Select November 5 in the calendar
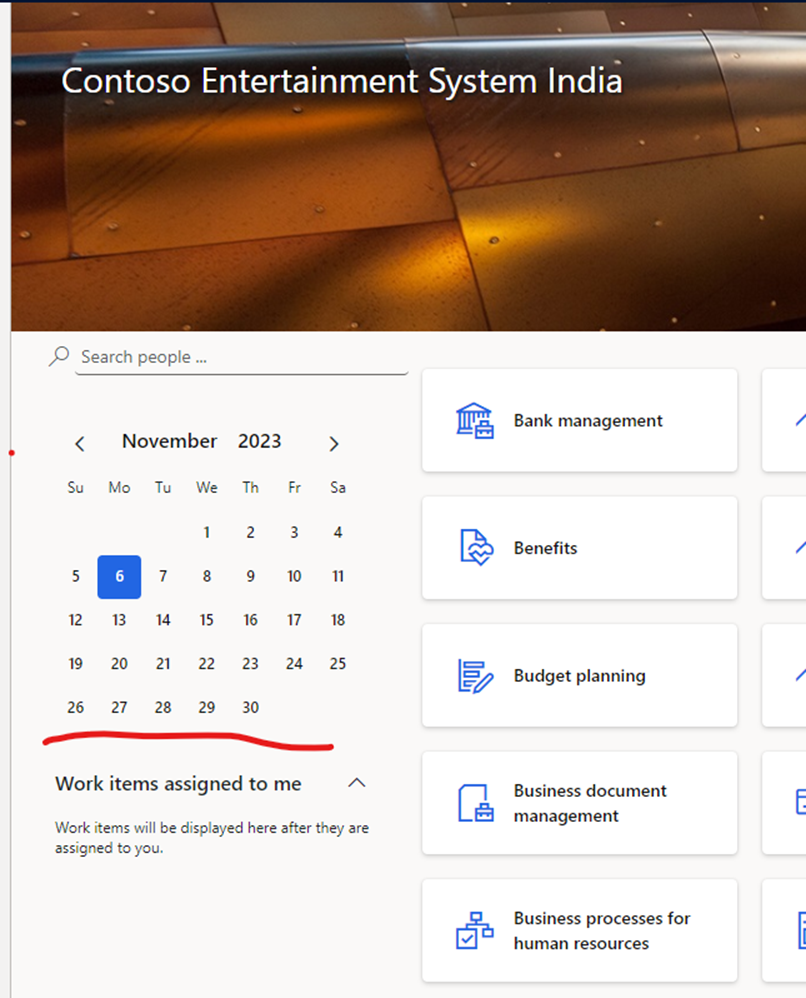Viewport: 806px width, 998px height. [x=76, y=577]
